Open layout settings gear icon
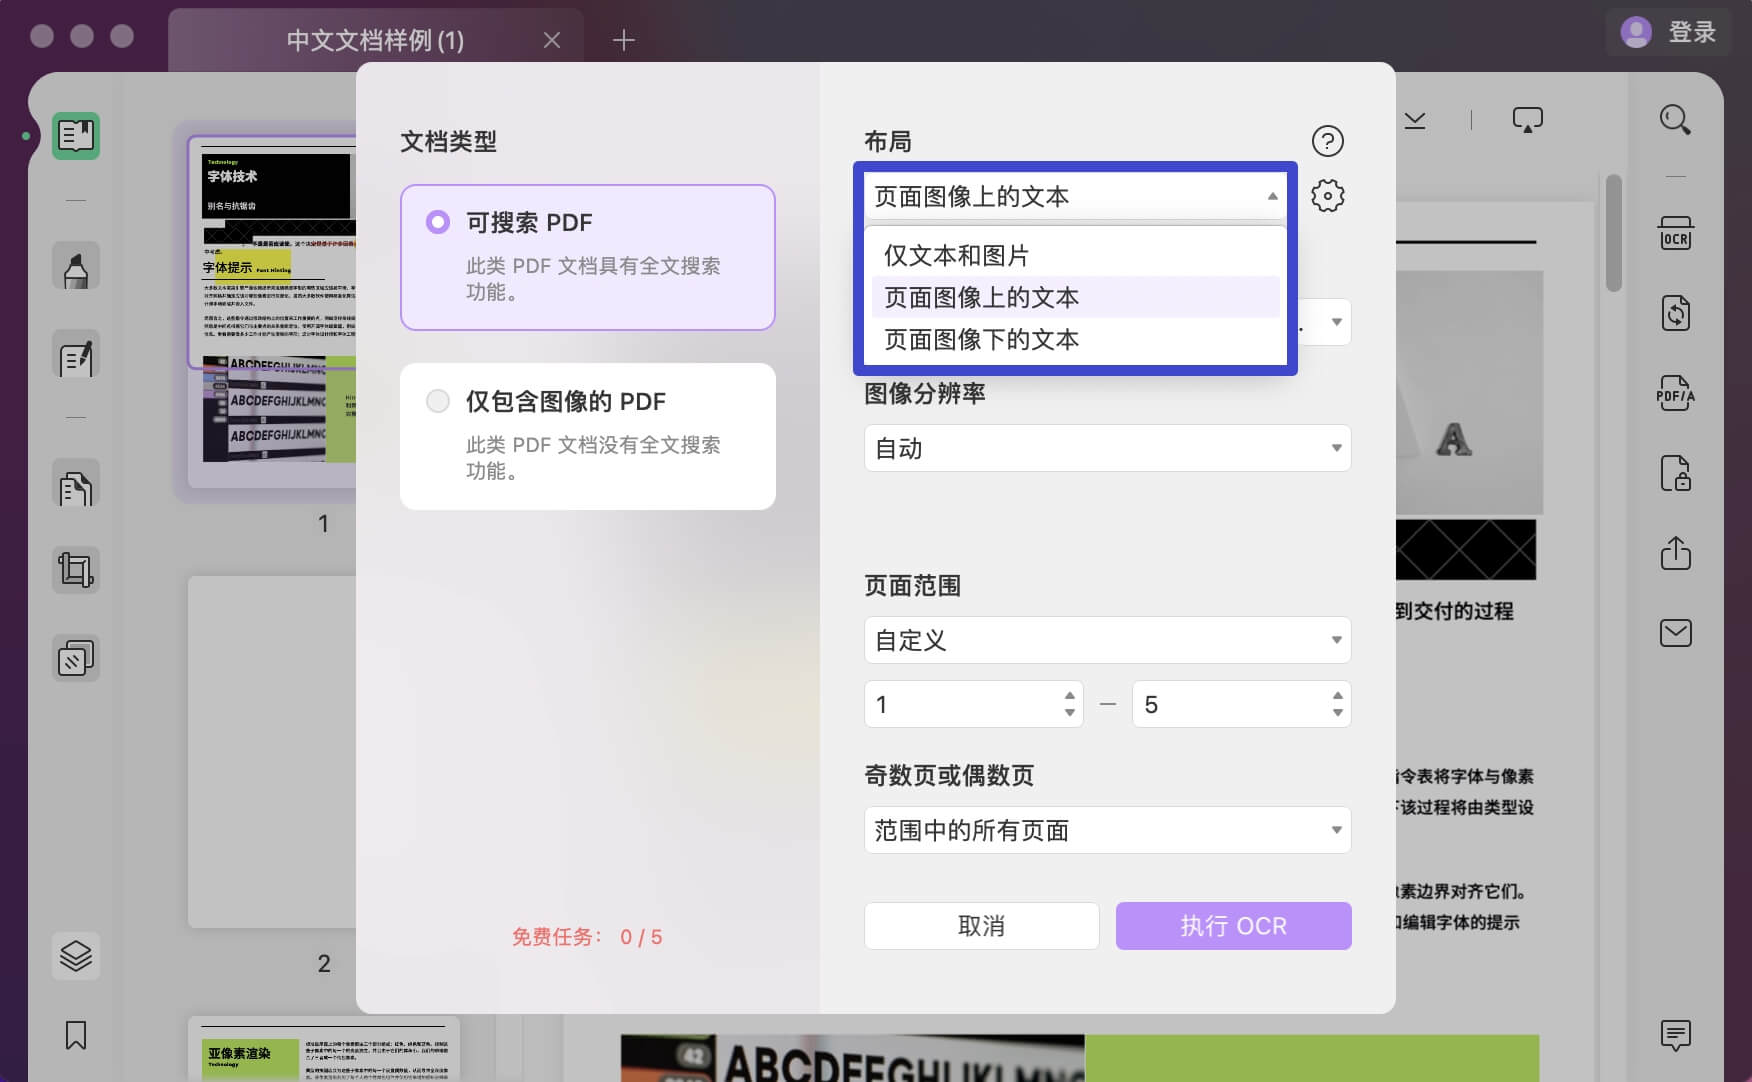This screenshot has width=1752, height=1082. pos(1327,195)
